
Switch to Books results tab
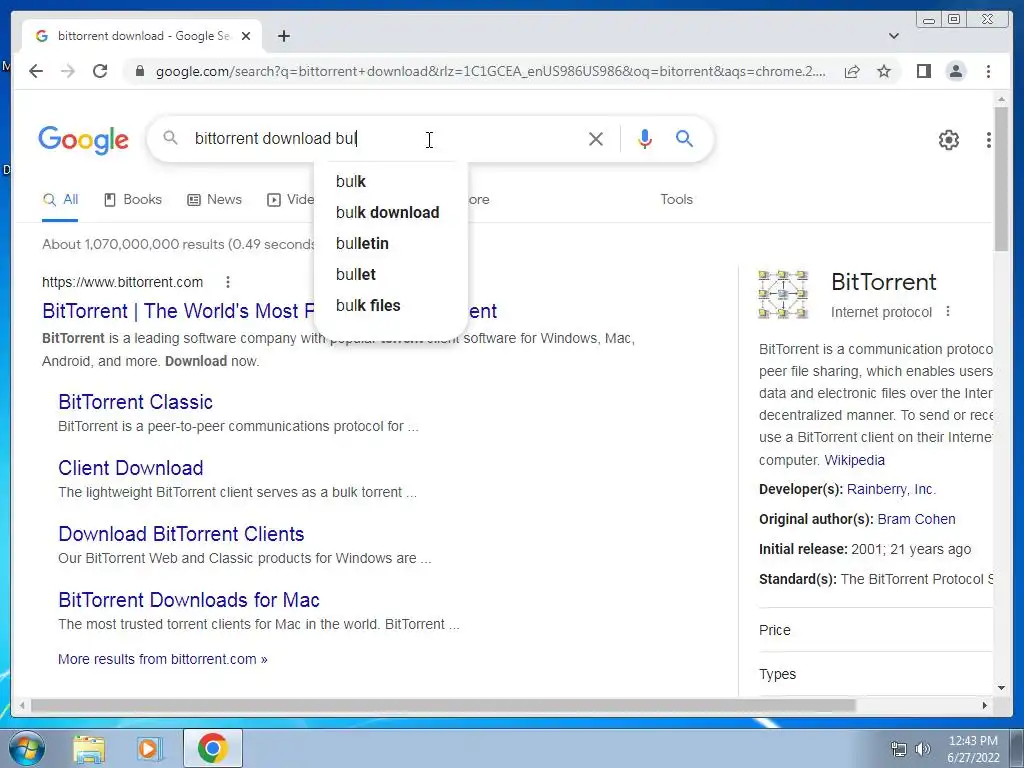133,200
